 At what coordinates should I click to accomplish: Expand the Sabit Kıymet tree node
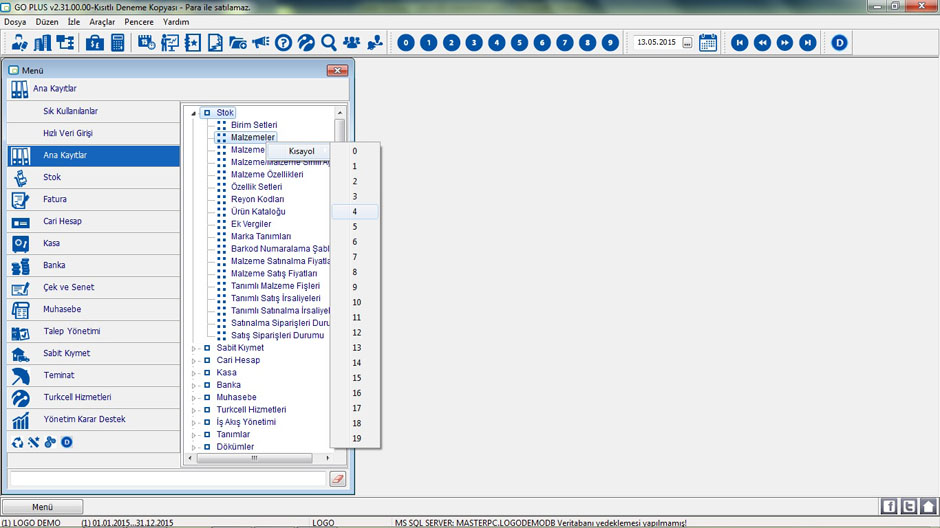point(194,348)
